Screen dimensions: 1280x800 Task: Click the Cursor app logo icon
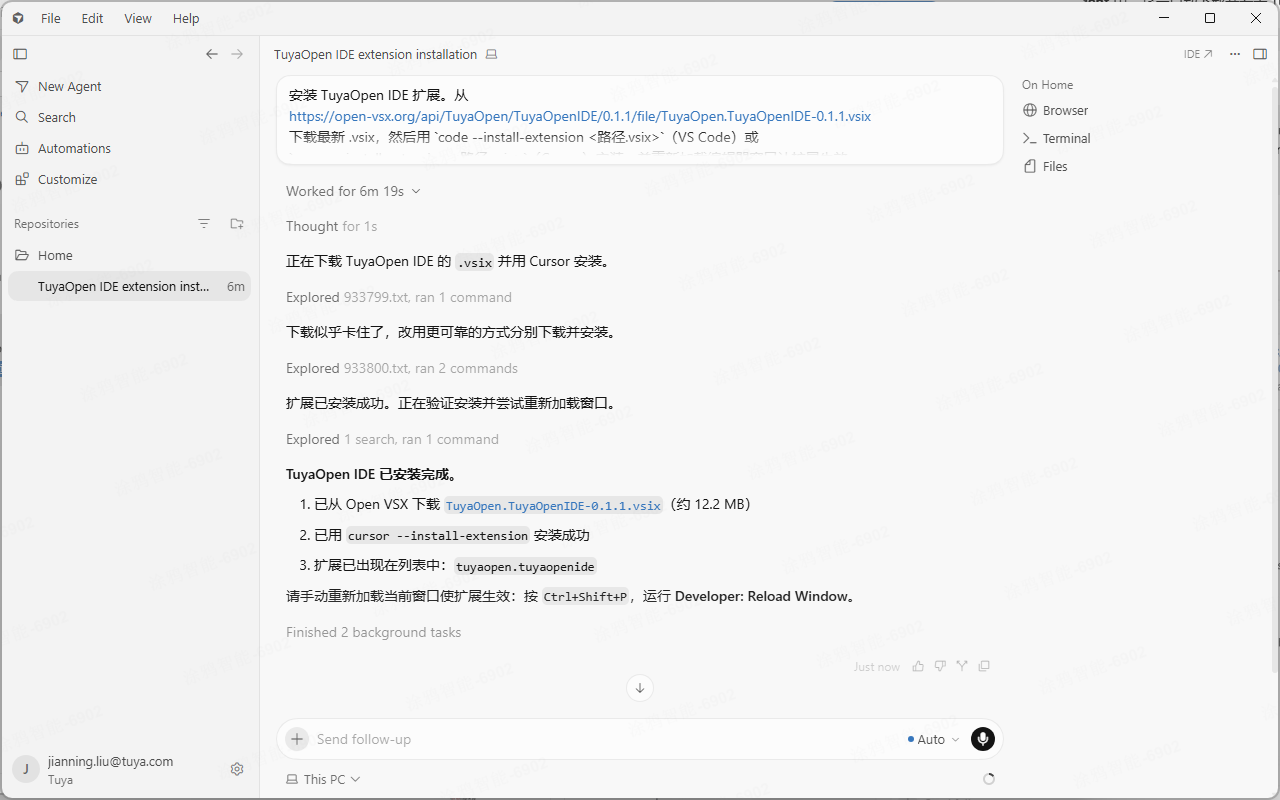[x=18, y=18]
